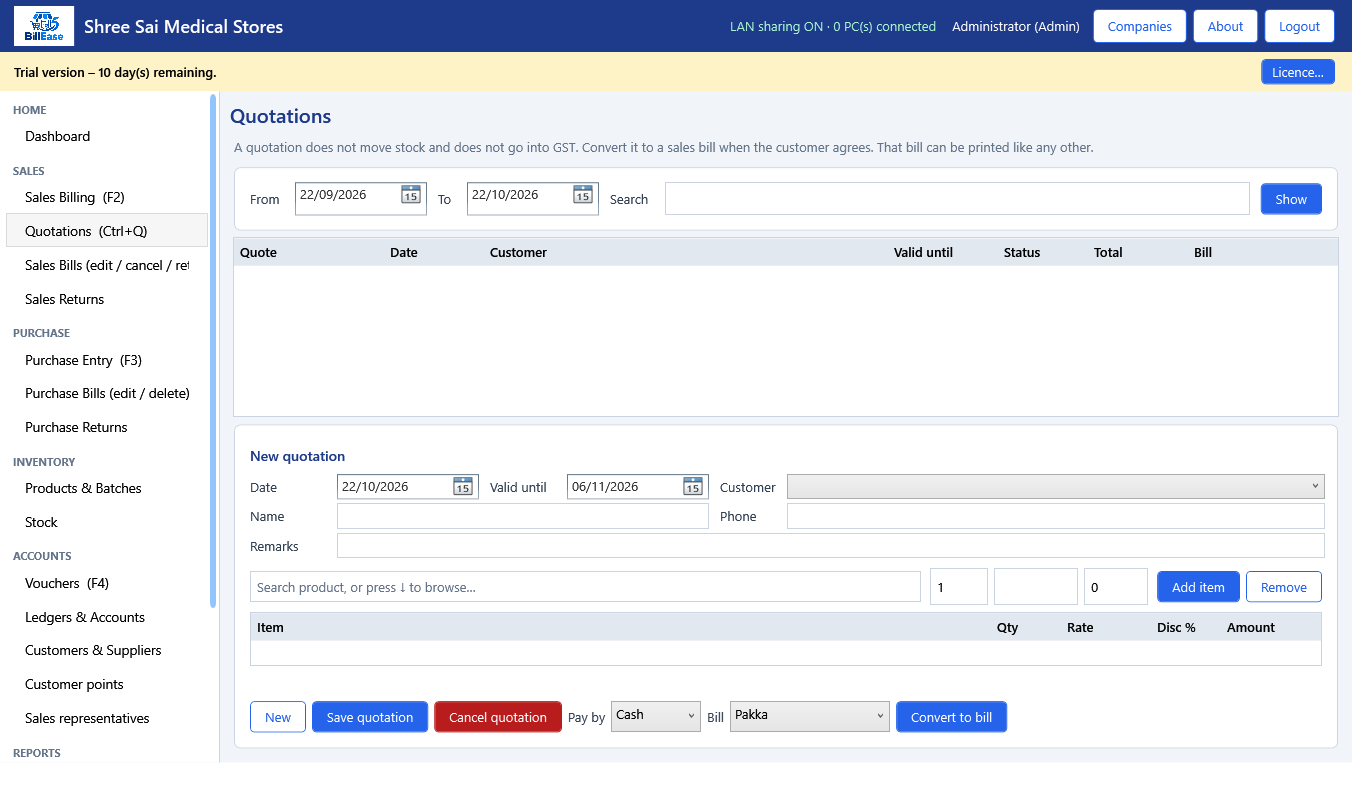Open Sales Bills edit/cancel page
The image size is (1366, 800).
[107, 265]
